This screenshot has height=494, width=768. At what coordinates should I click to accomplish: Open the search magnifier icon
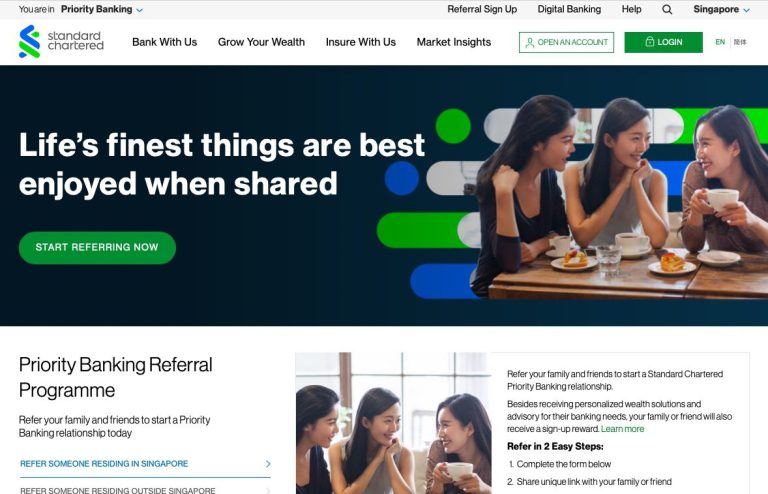point(667,9)
